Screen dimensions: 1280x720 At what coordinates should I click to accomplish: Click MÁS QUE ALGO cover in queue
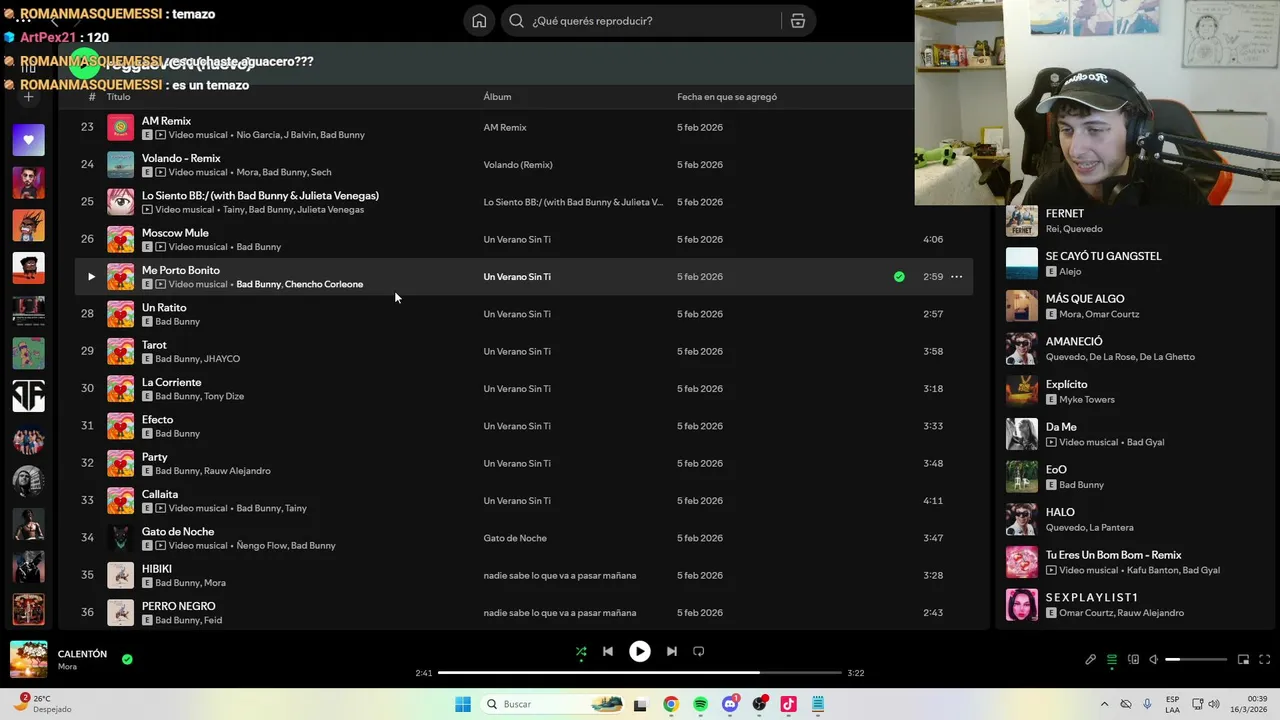(1021, 306)
